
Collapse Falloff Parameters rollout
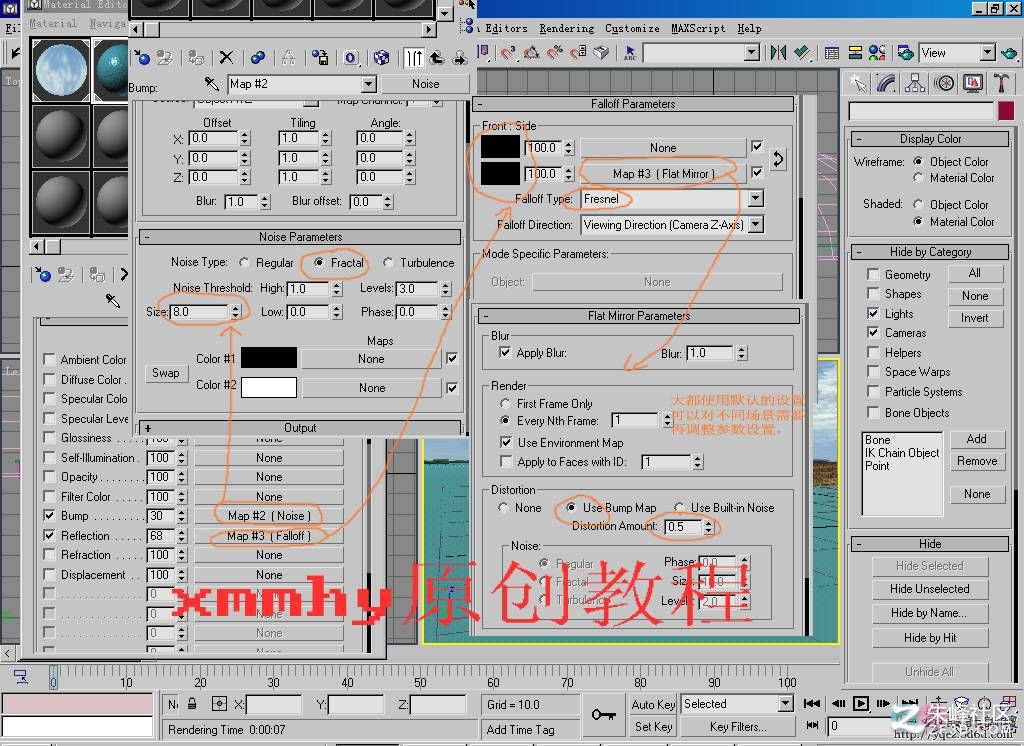(632, 104)
